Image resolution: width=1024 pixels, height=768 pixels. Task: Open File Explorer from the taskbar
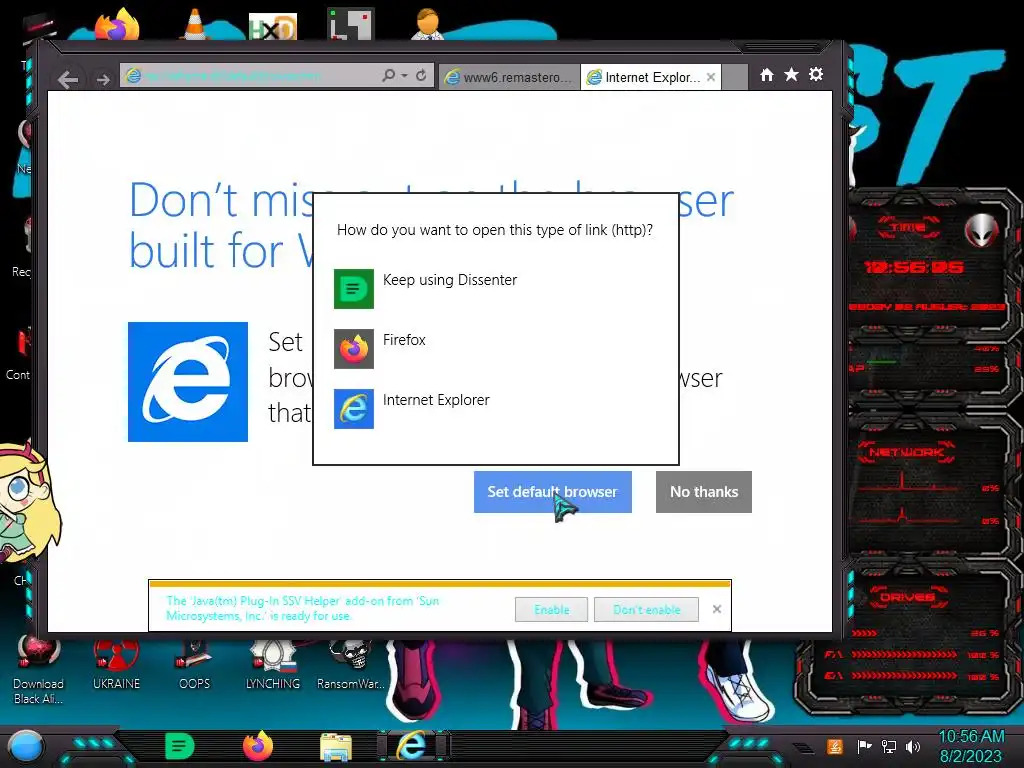tap(336, 747)
